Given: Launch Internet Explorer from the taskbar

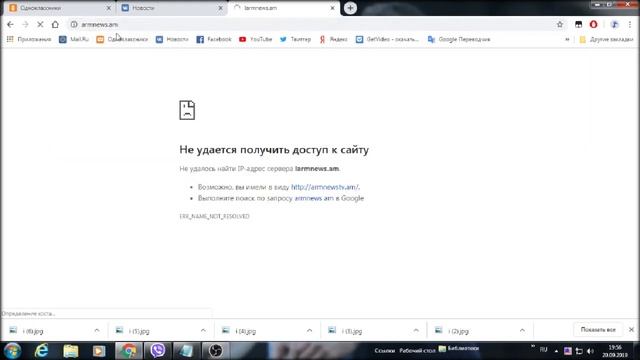Looking at the screenshot, I should [x=42, y=351].
